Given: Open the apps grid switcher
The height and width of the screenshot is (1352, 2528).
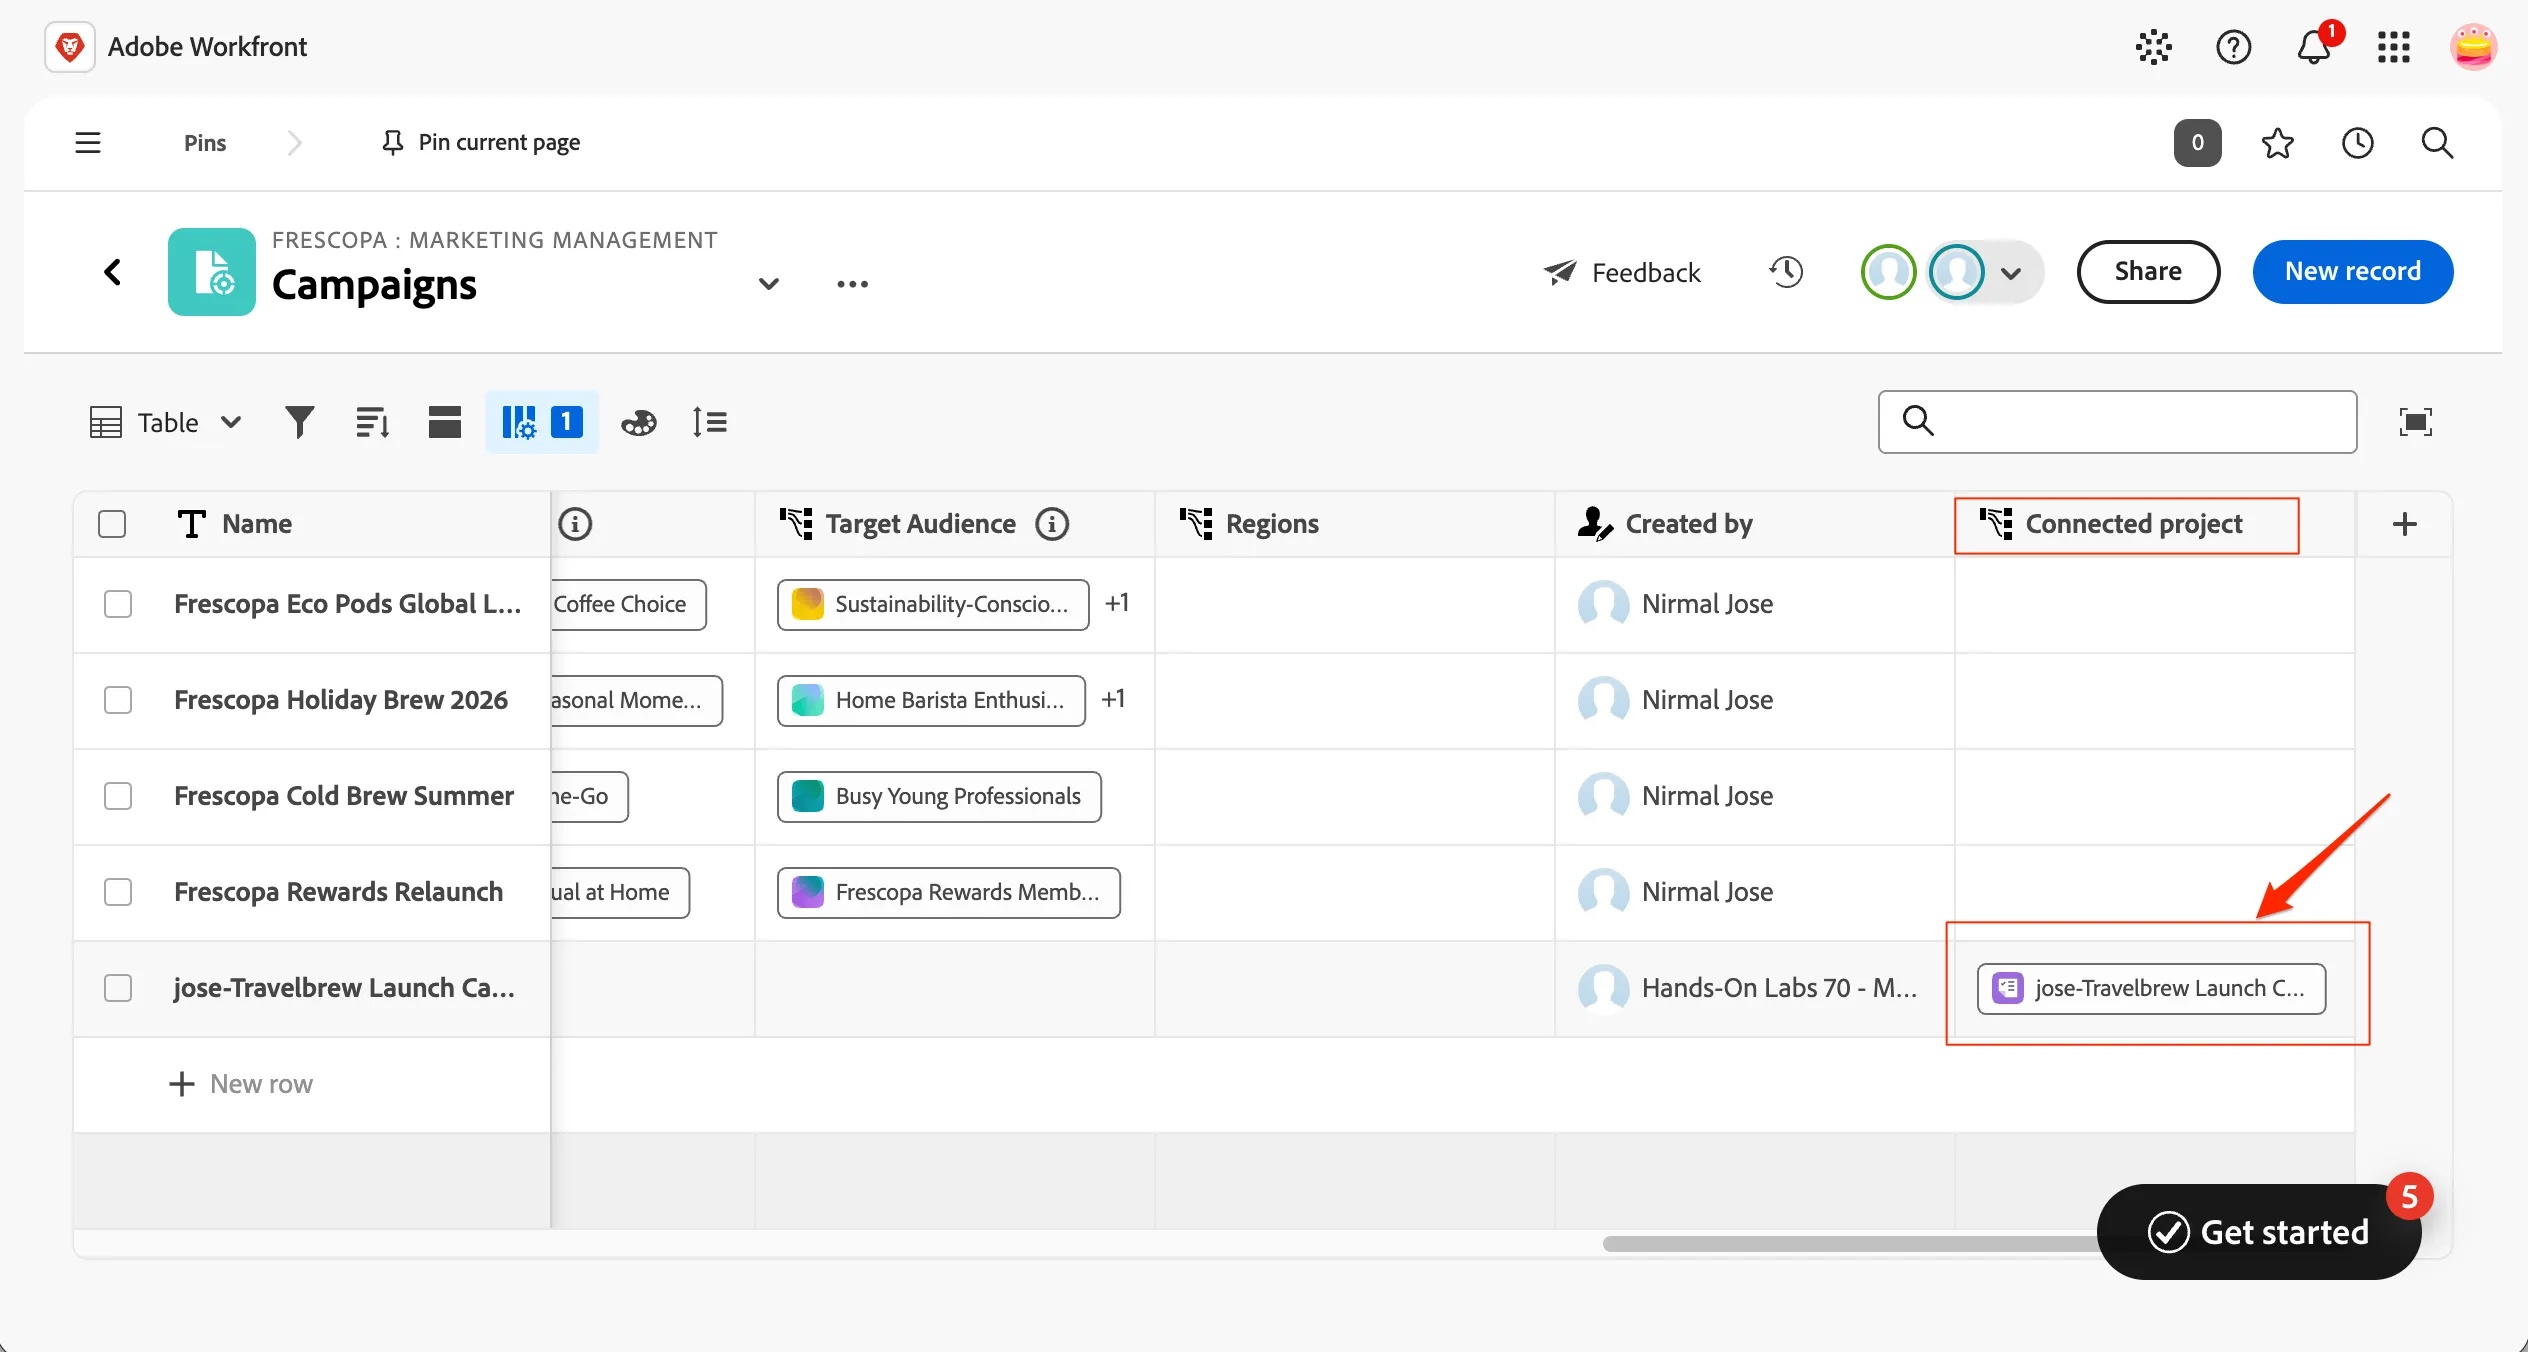Looking at the screenshot, I should click(2393, 47).
